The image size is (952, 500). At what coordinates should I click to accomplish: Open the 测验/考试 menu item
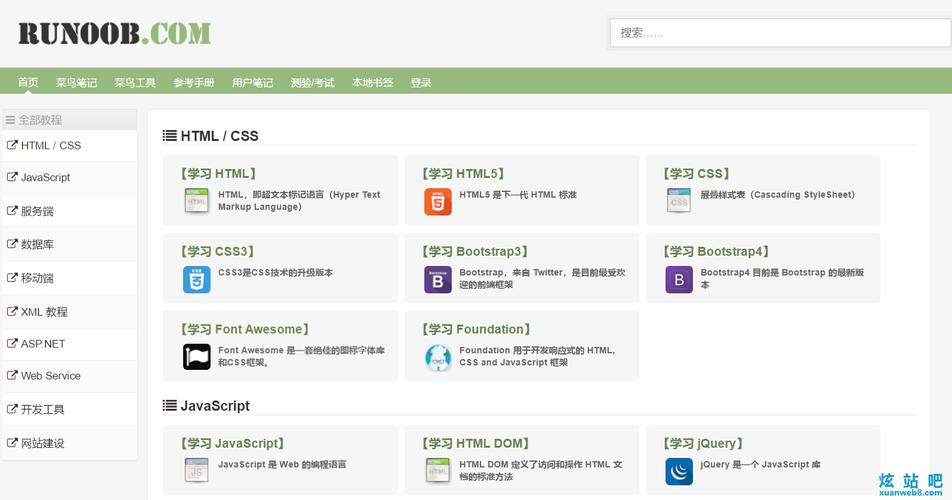click(312, 82)
